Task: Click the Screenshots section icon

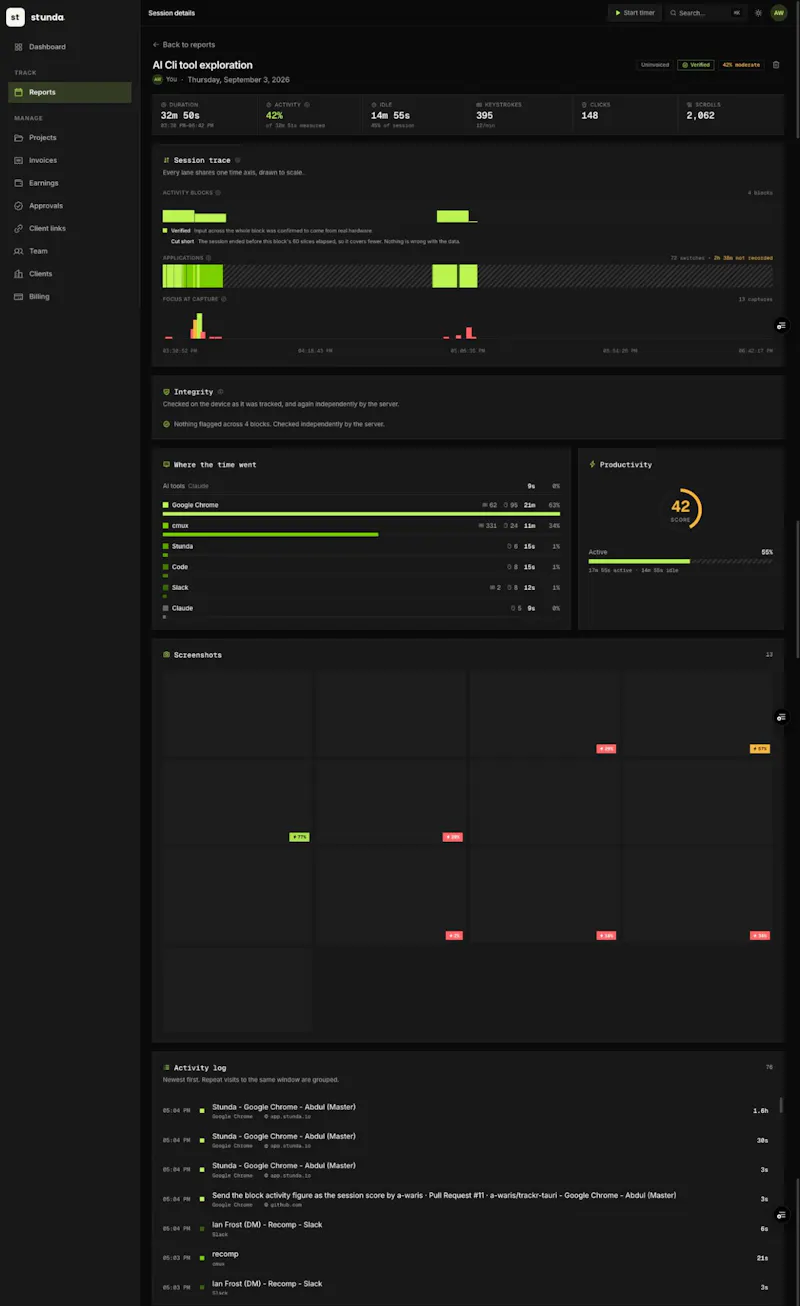Action: click(167, 655)
